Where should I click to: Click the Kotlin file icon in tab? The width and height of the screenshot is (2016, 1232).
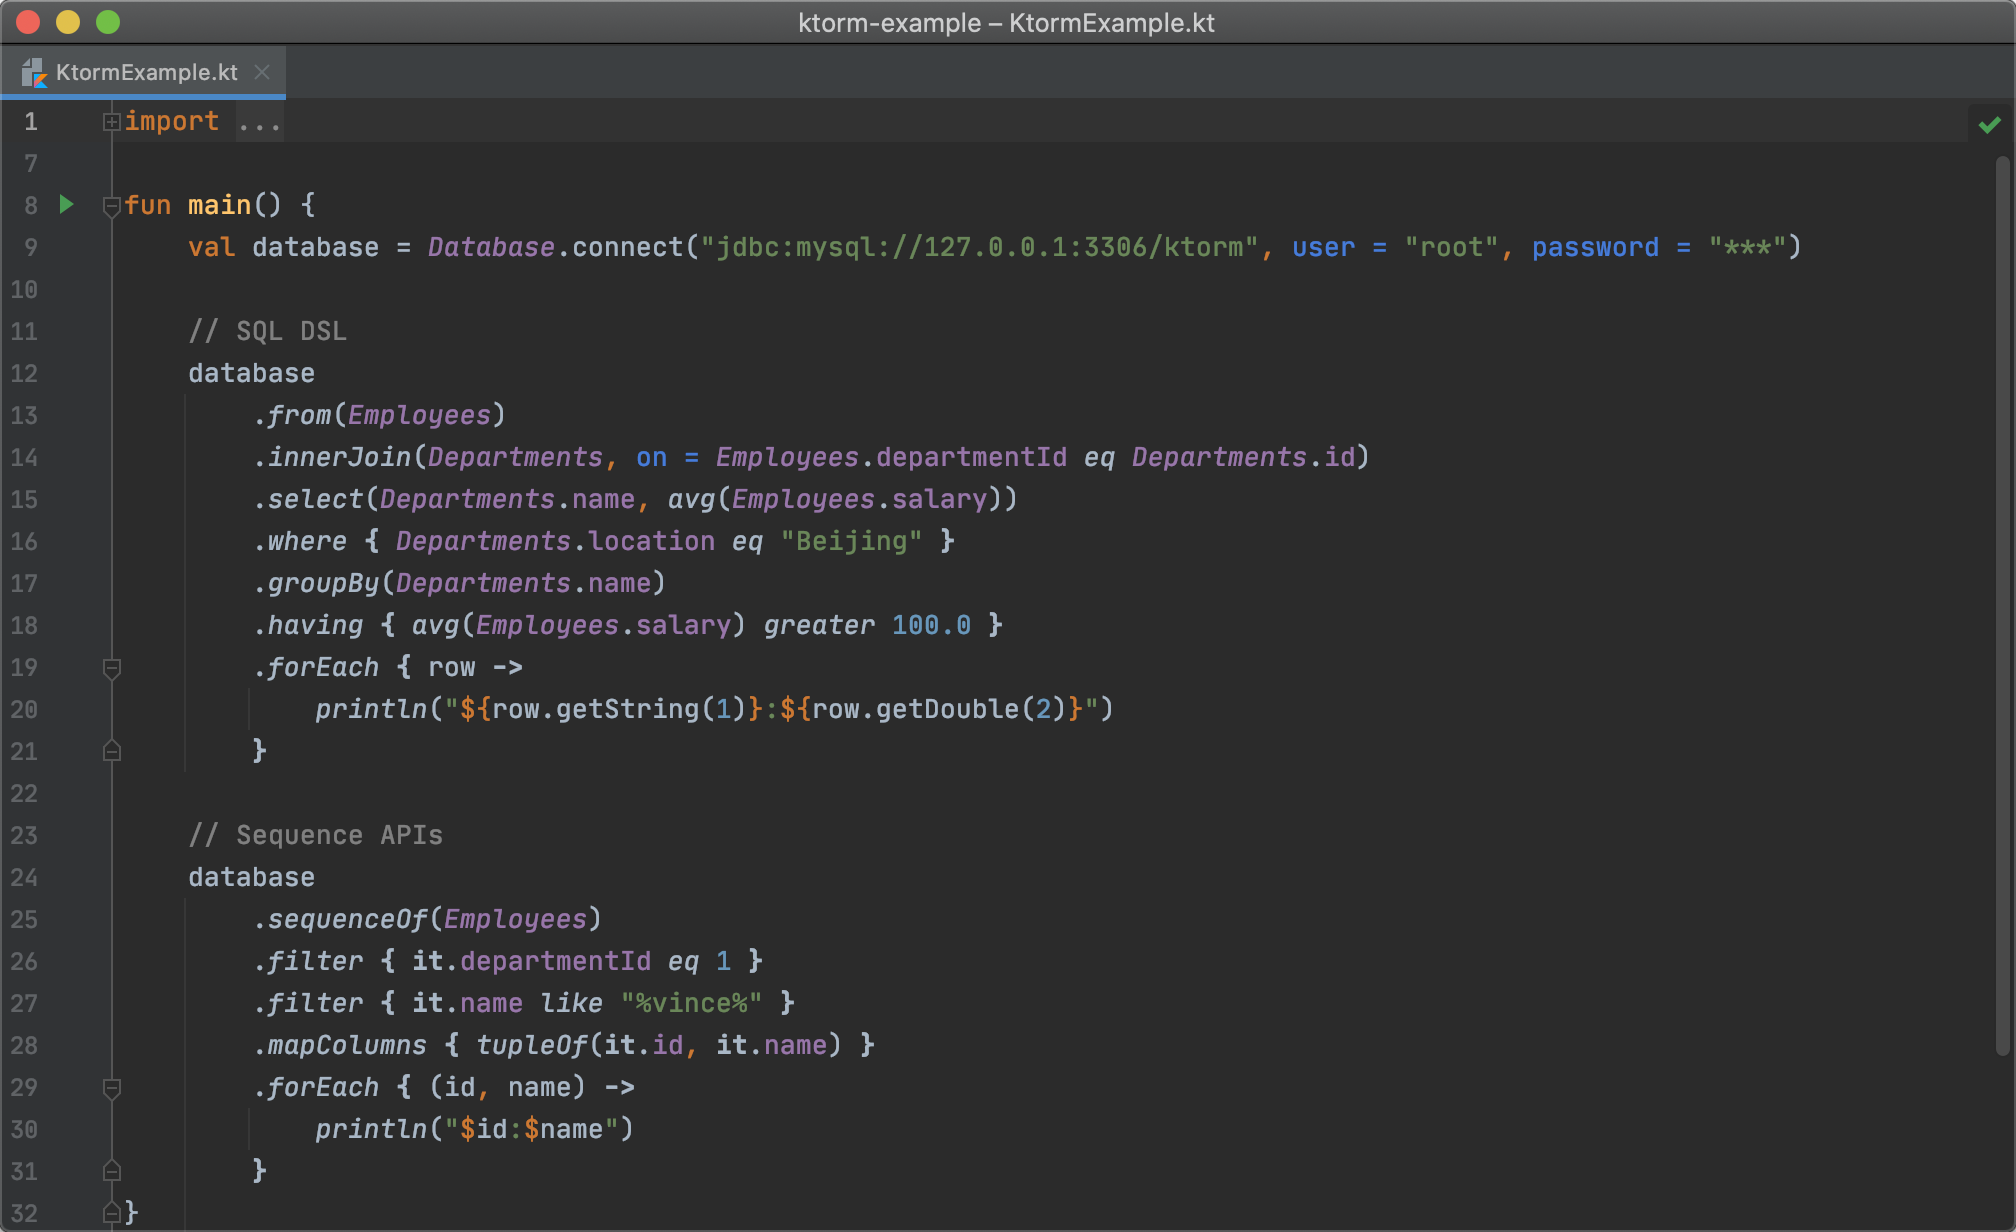[34, 72]
